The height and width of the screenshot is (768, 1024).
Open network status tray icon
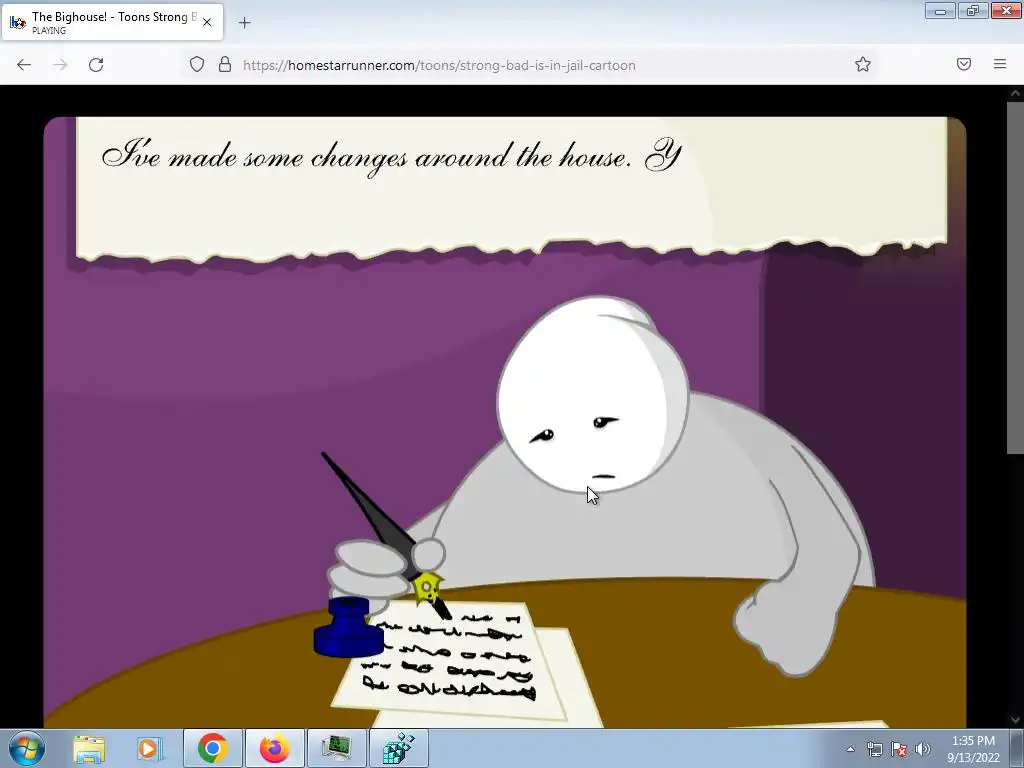(x=874, y=749)
